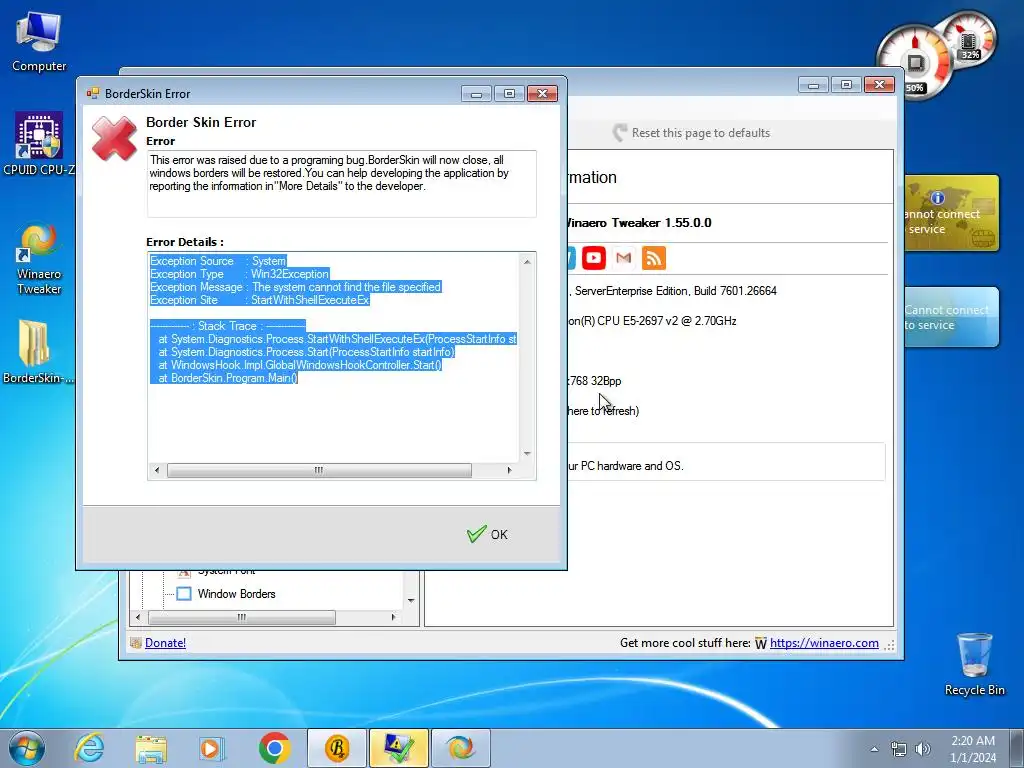
Task: Open Windows Explorer from the taskbar
Action: coord(151,748)
